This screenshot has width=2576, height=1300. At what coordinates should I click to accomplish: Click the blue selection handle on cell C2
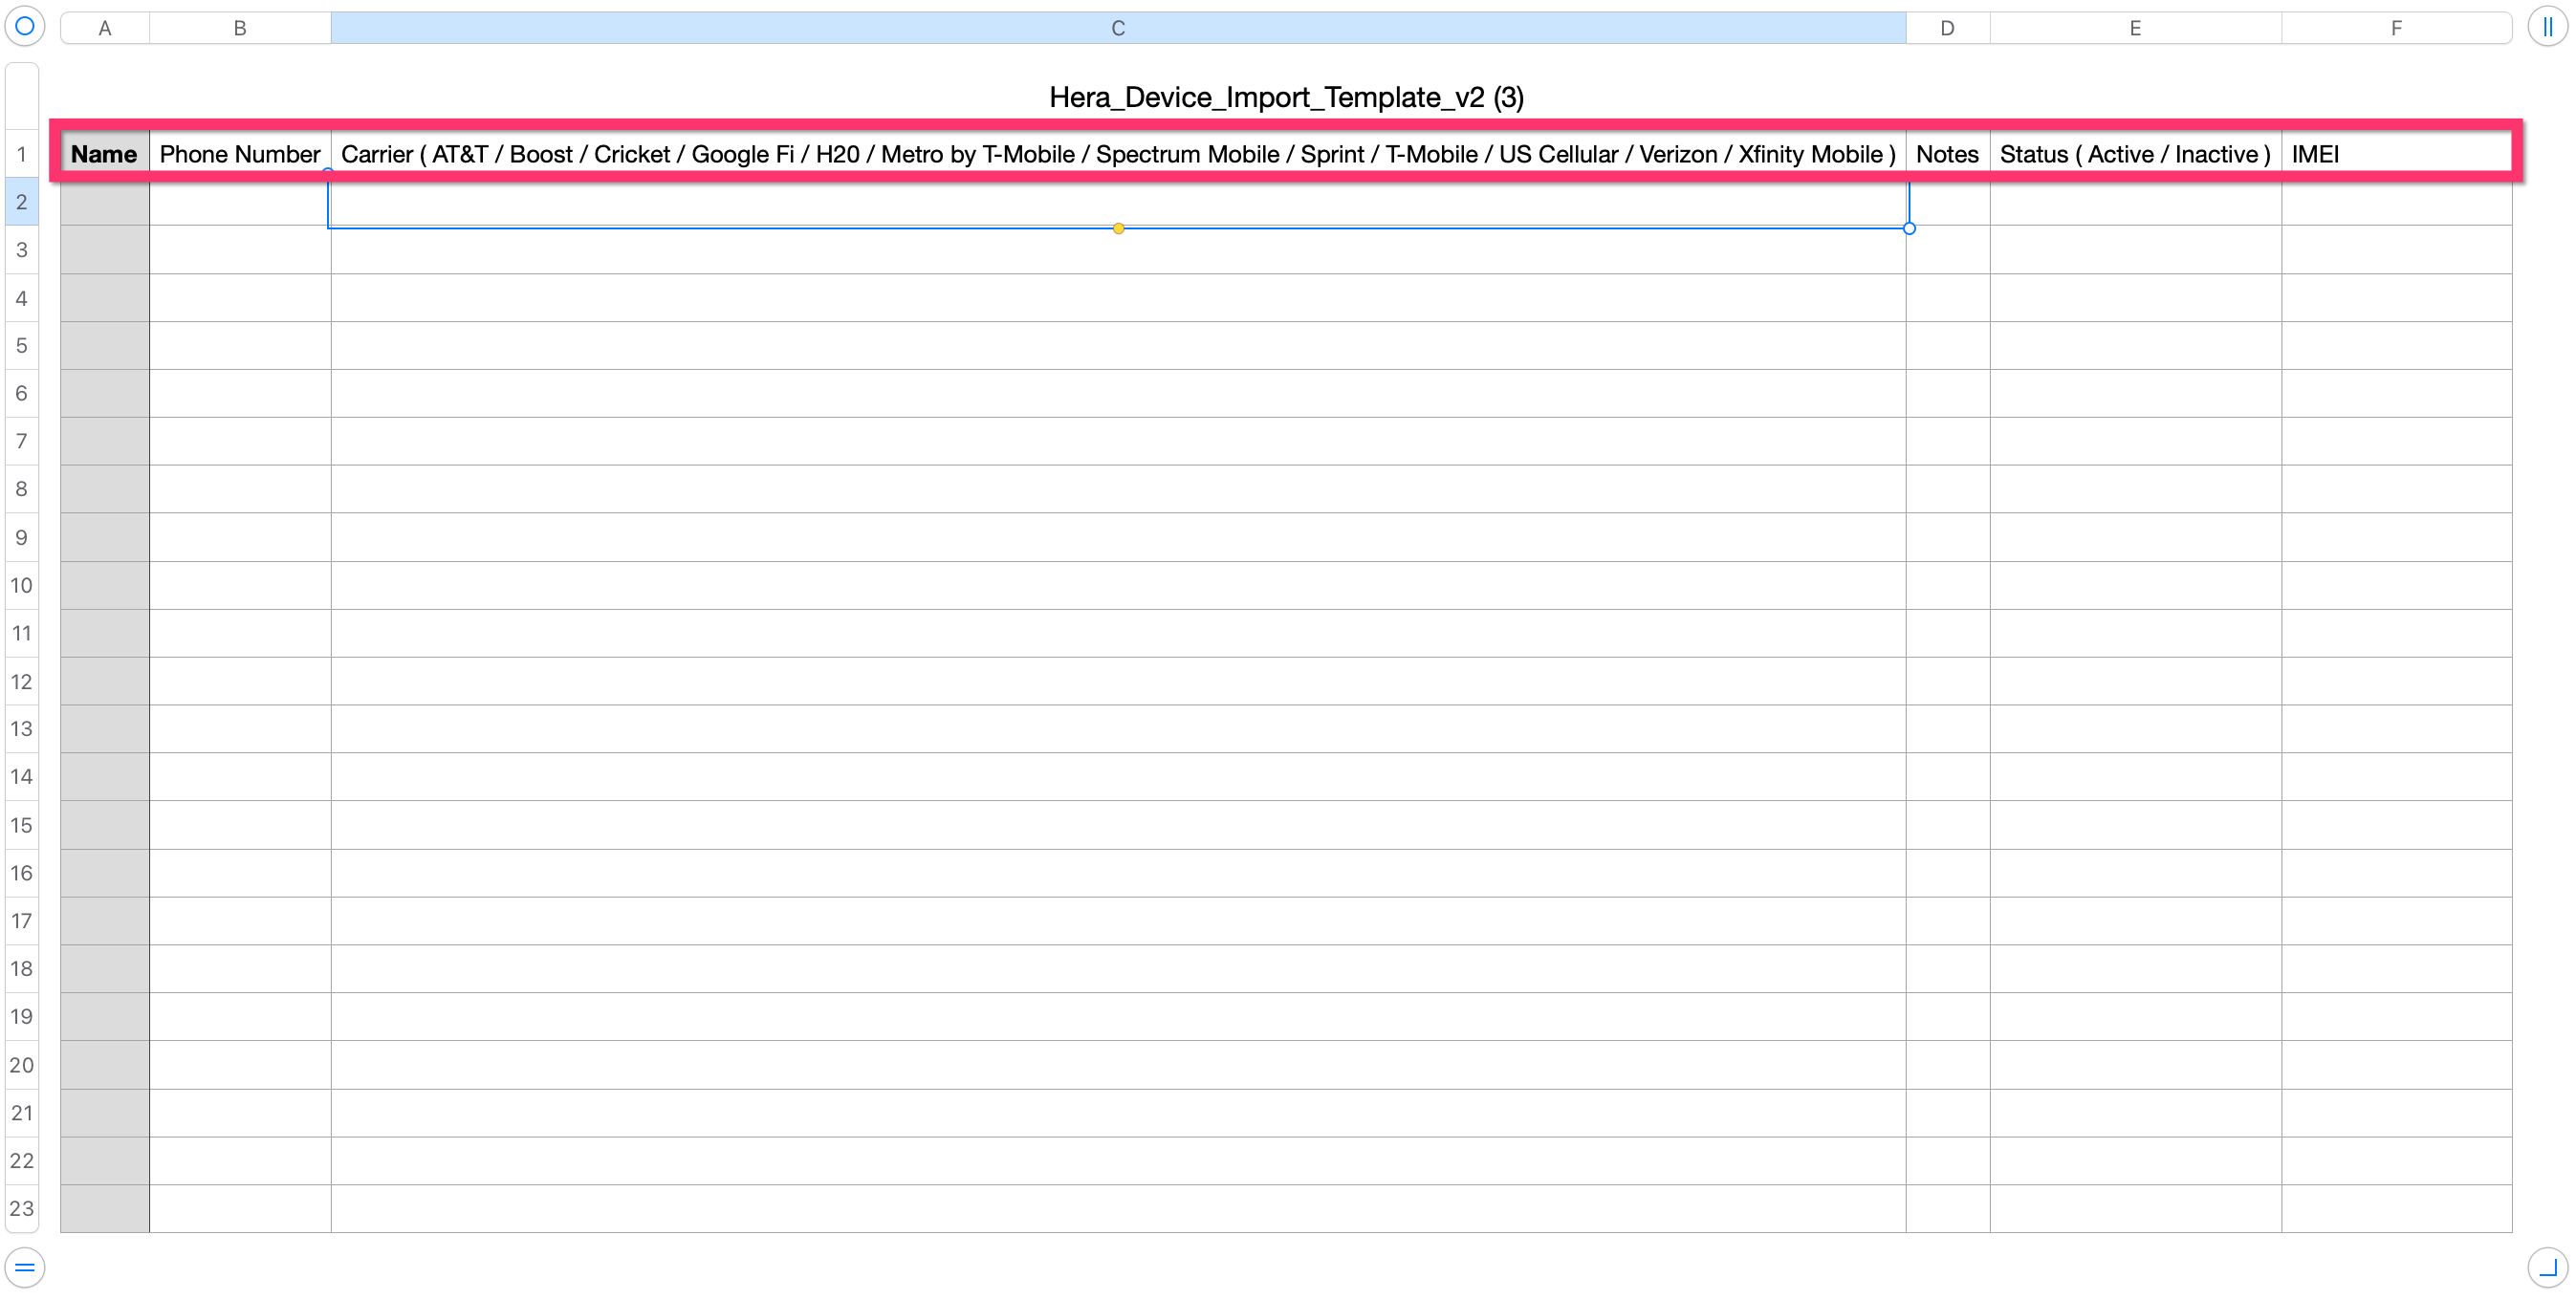click(x=1909, y=229)
